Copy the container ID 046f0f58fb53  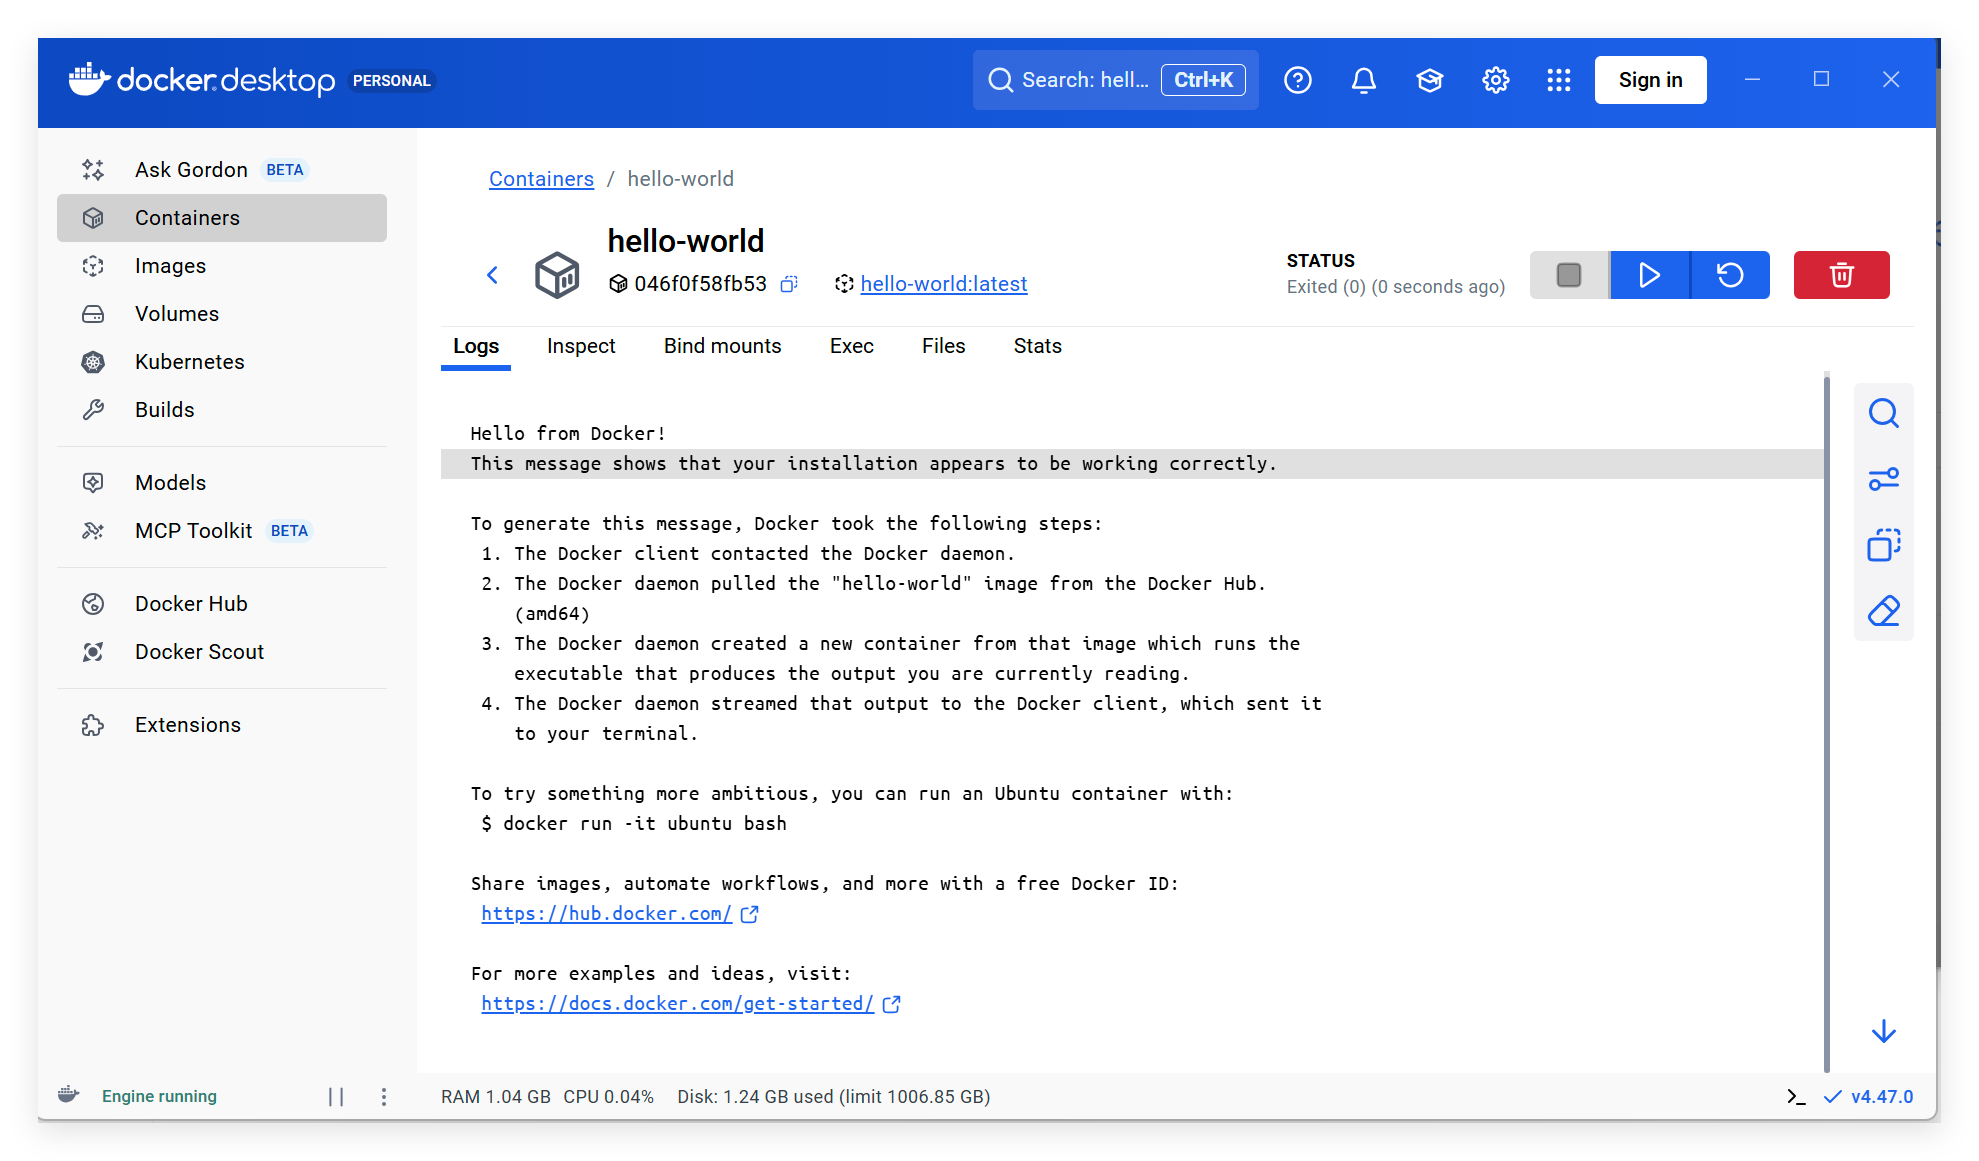(789, 284)
